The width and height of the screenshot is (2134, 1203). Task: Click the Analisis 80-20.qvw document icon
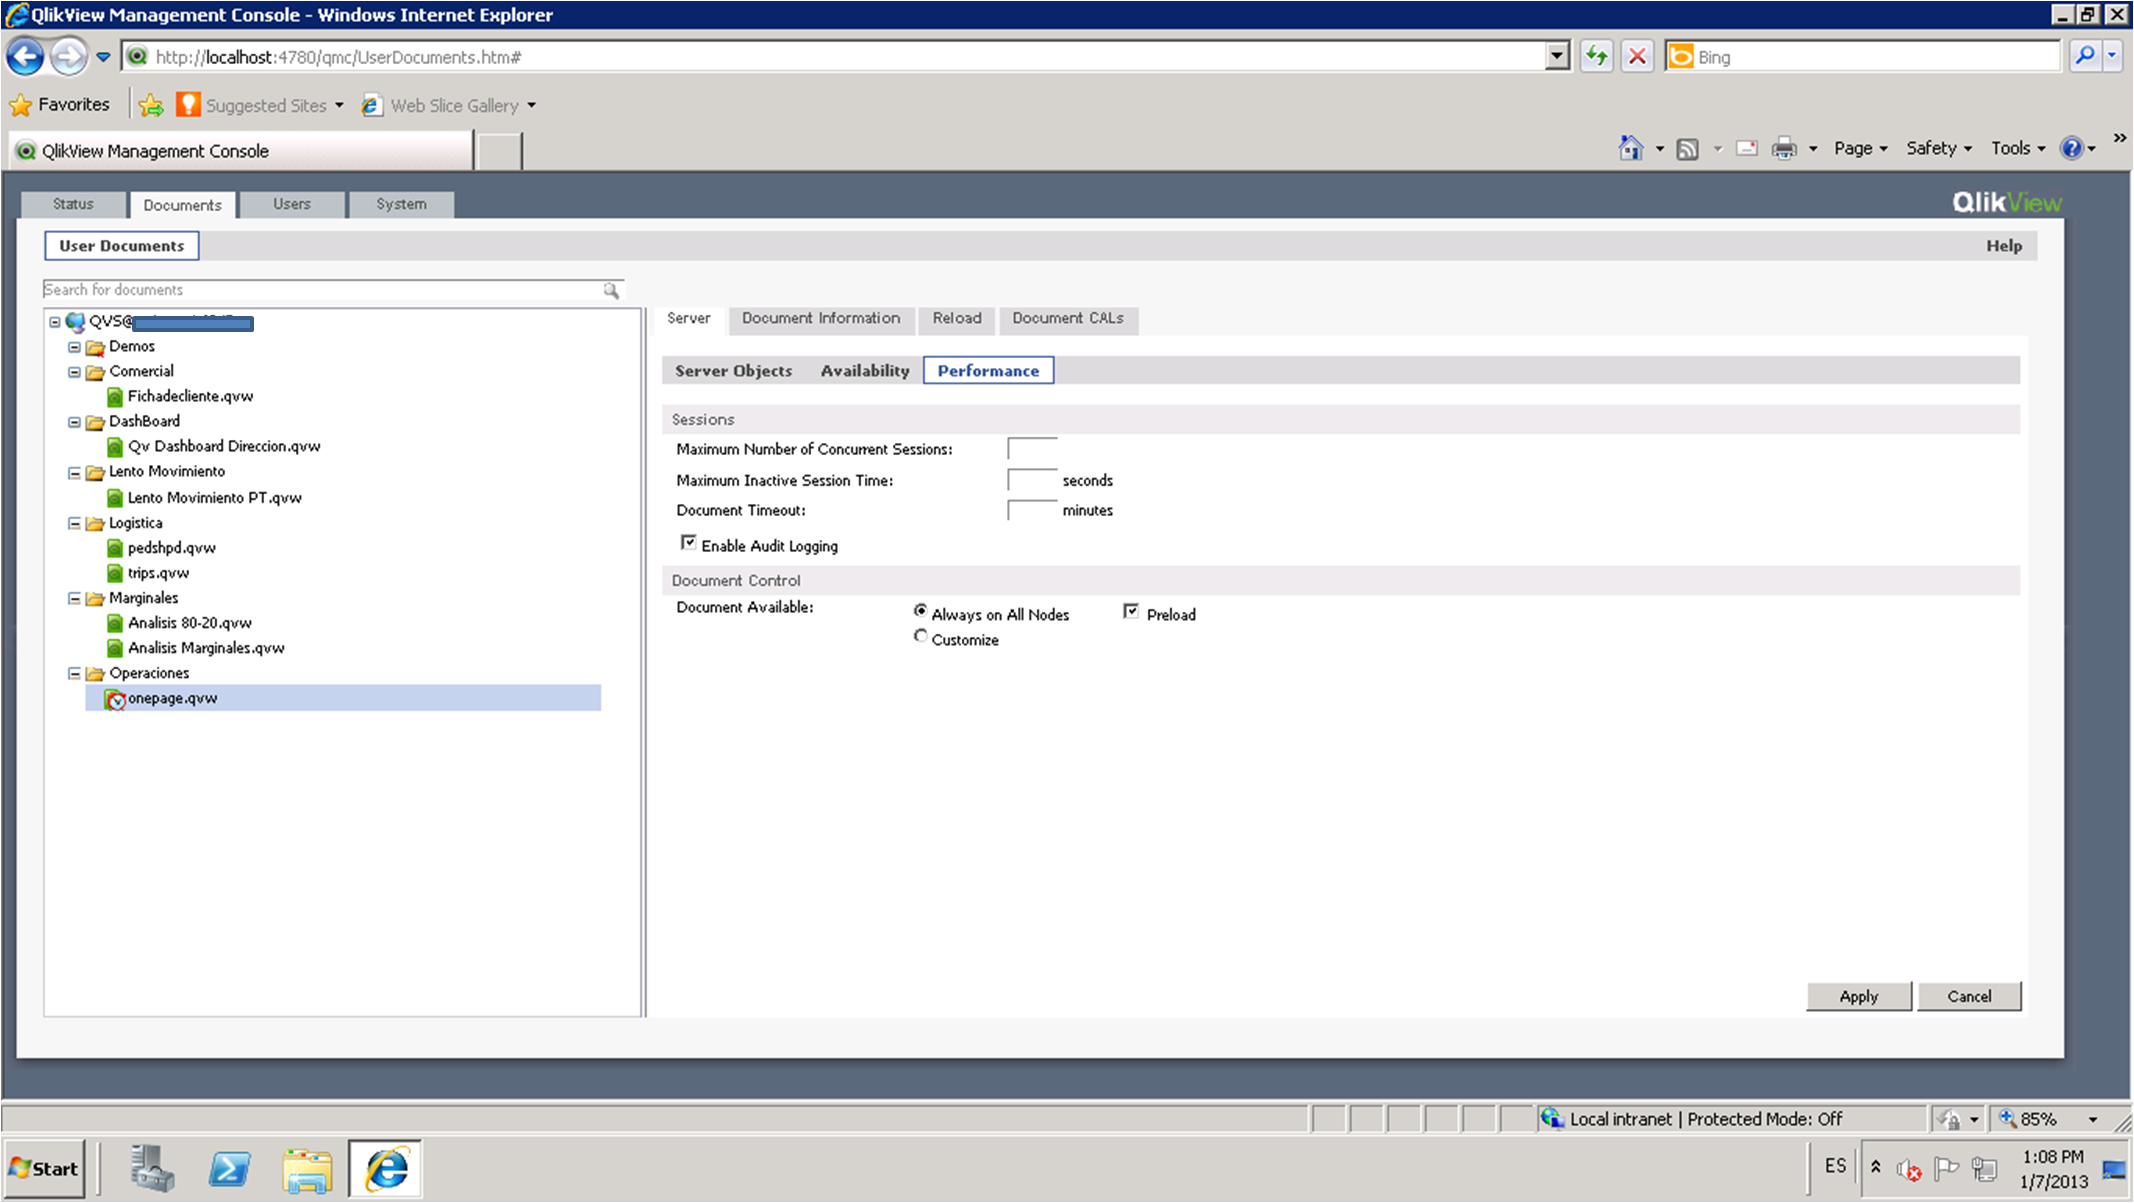click(115, 623)
